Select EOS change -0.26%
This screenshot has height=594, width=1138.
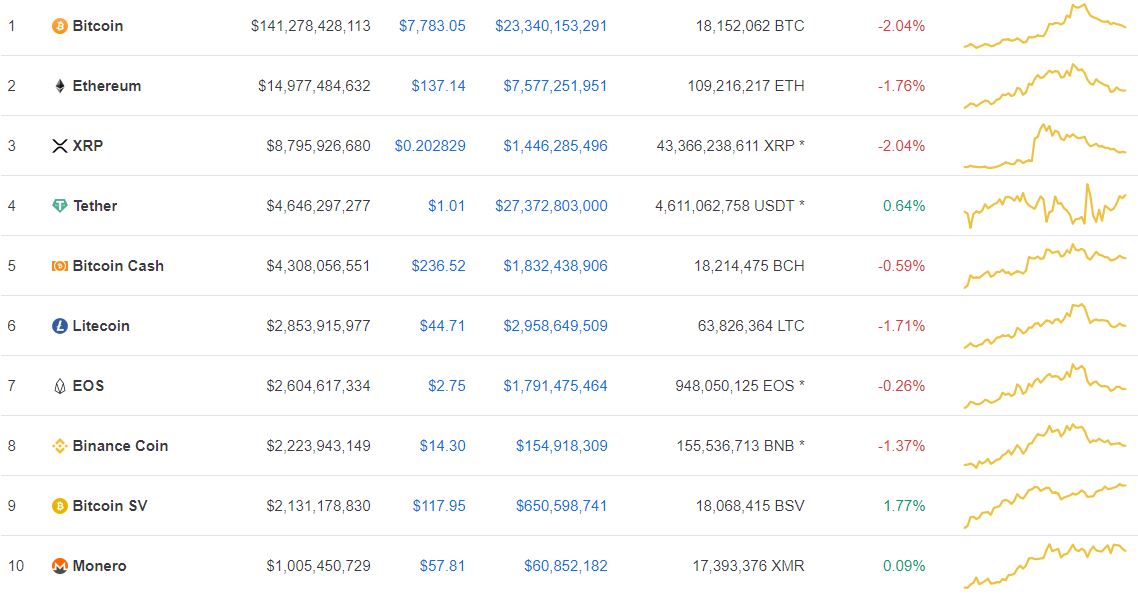pyautogui.click(x=901, y=386)
